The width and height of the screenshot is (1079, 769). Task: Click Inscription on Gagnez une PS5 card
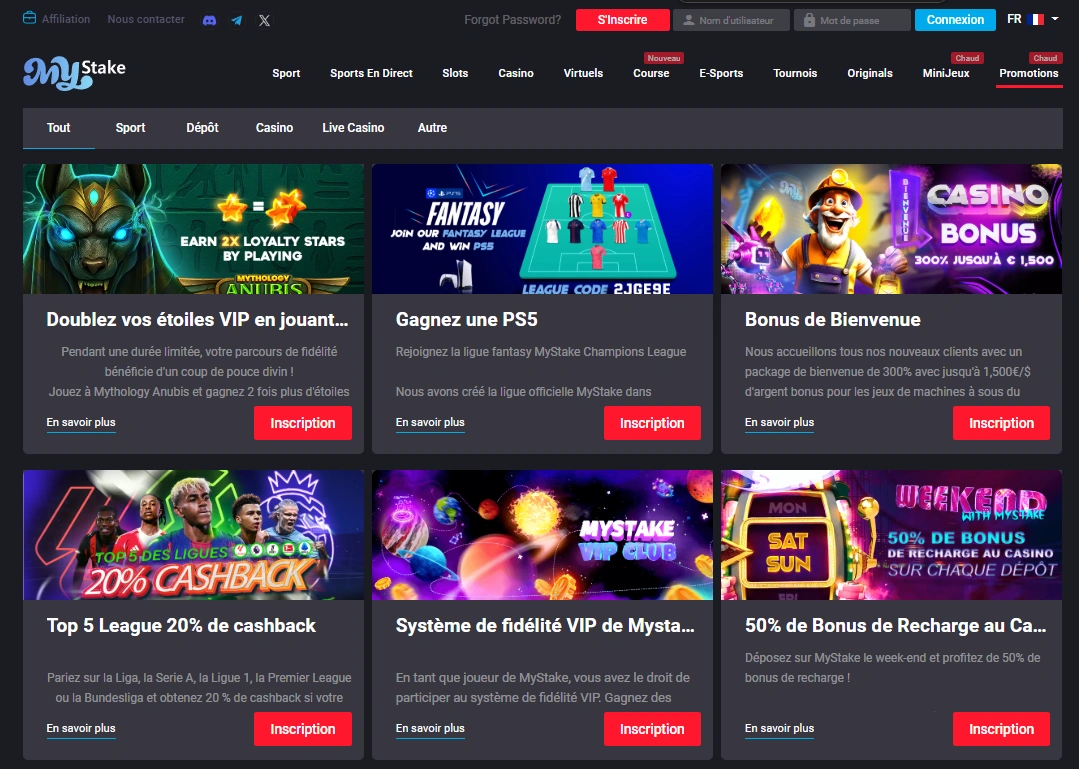[x=652, y=423]
